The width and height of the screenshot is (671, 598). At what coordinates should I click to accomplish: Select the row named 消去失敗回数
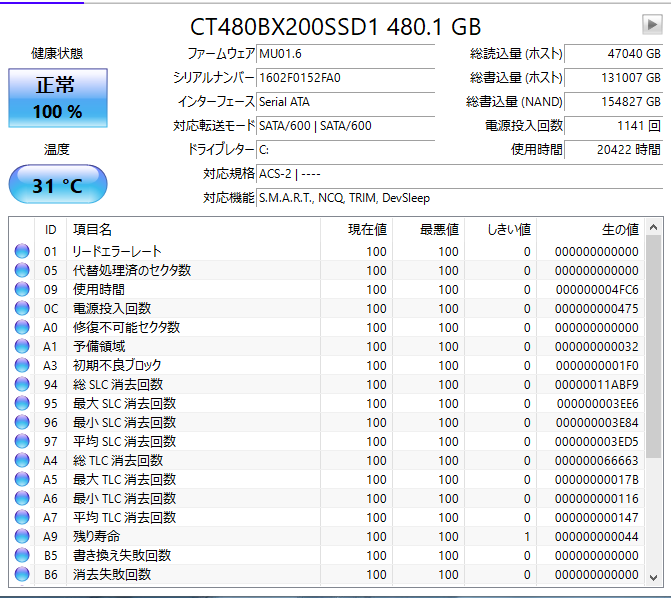point(327,574)
